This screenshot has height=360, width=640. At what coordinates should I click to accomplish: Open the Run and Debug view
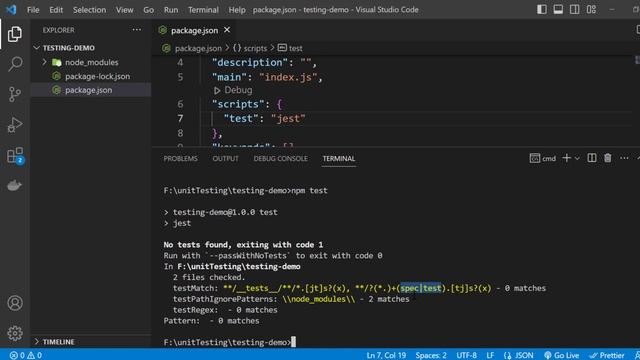click(x=15, y=124)
